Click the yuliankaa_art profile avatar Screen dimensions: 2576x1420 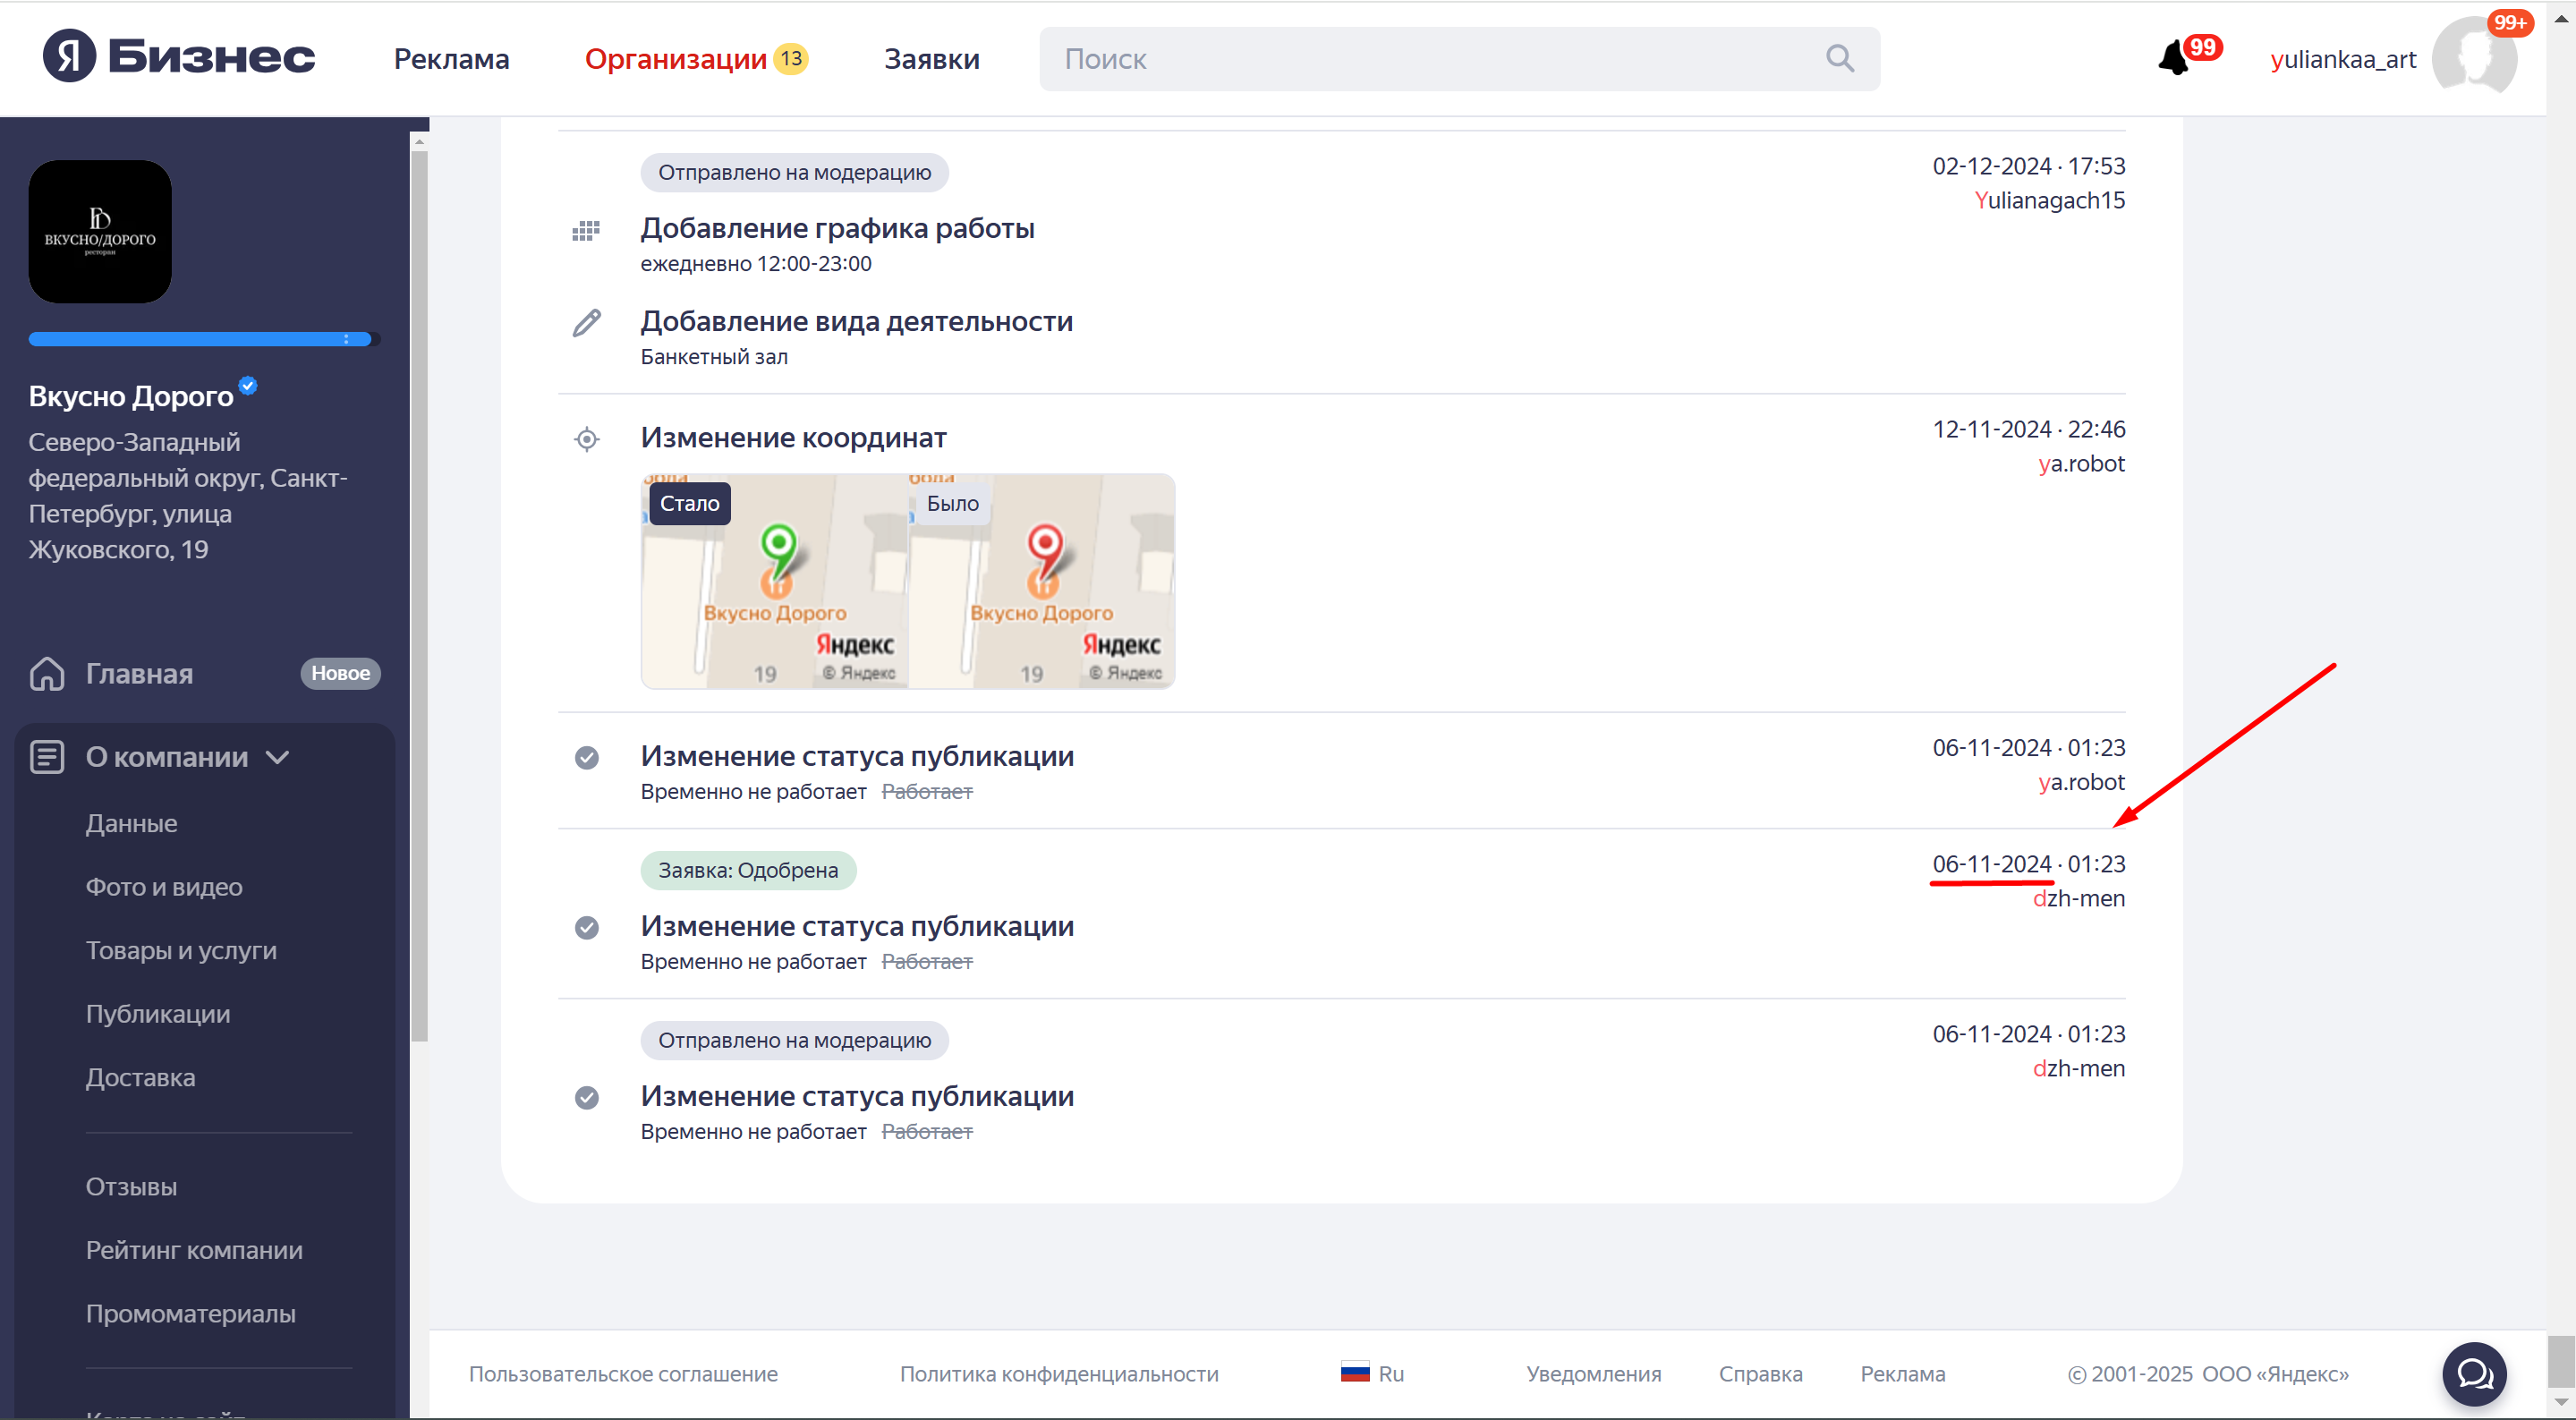click(x=2473, y=58)
